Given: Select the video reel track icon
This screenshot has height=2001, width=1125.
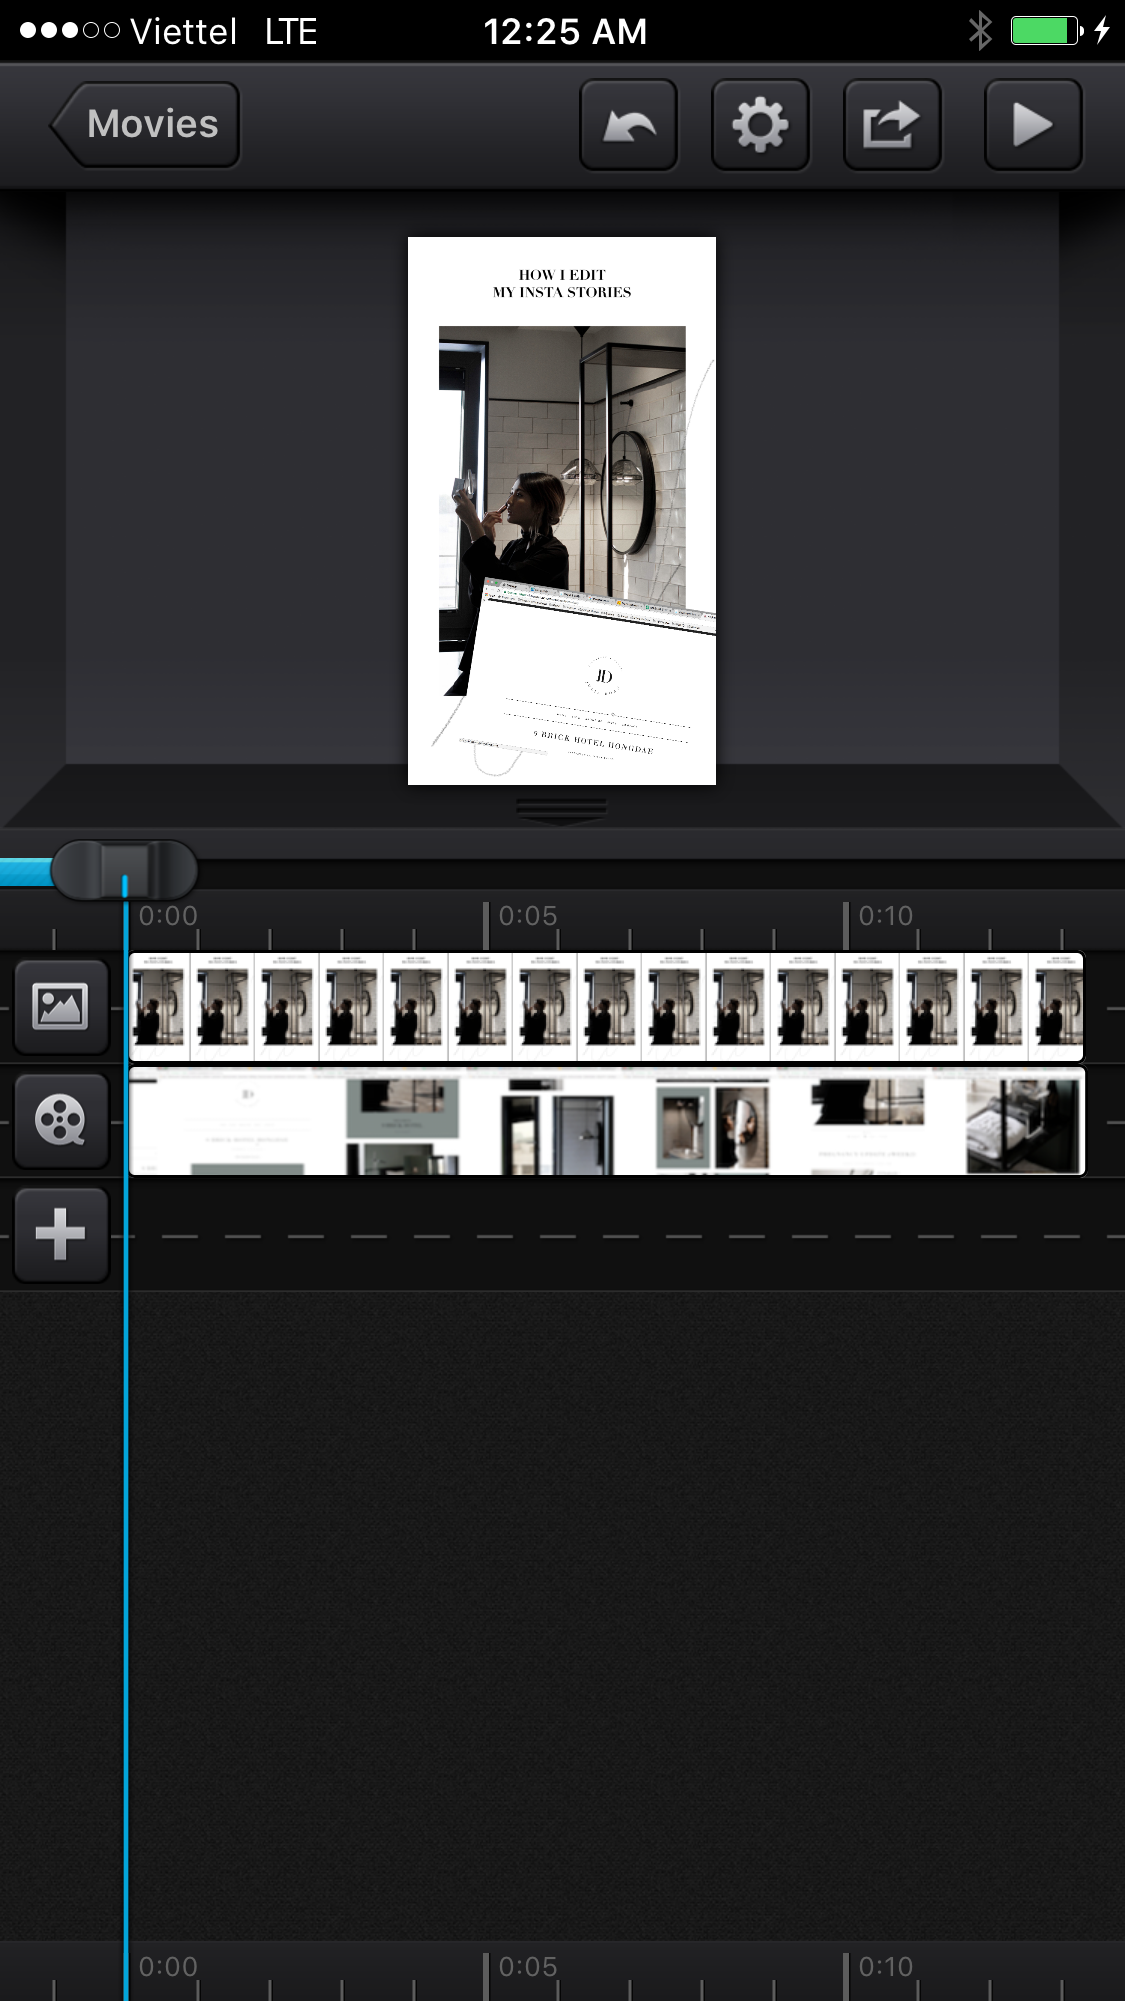Looking at the screenshot, I should [x=60, y=1121].
